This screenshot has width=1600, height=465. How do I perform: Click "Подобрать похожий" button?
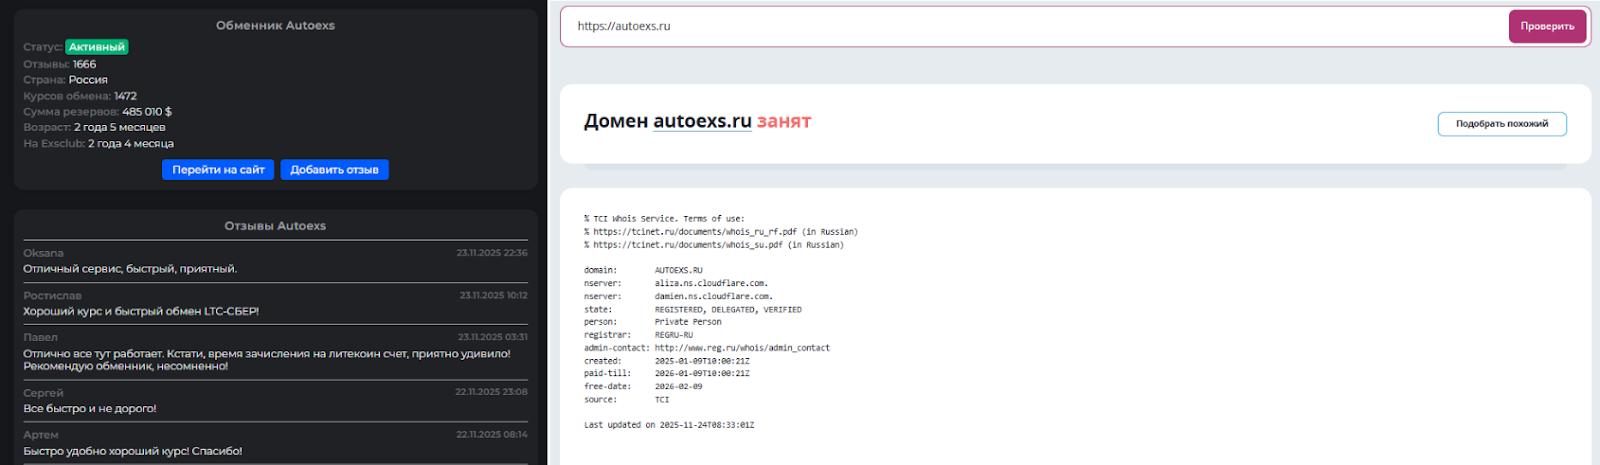(1501, 124)
